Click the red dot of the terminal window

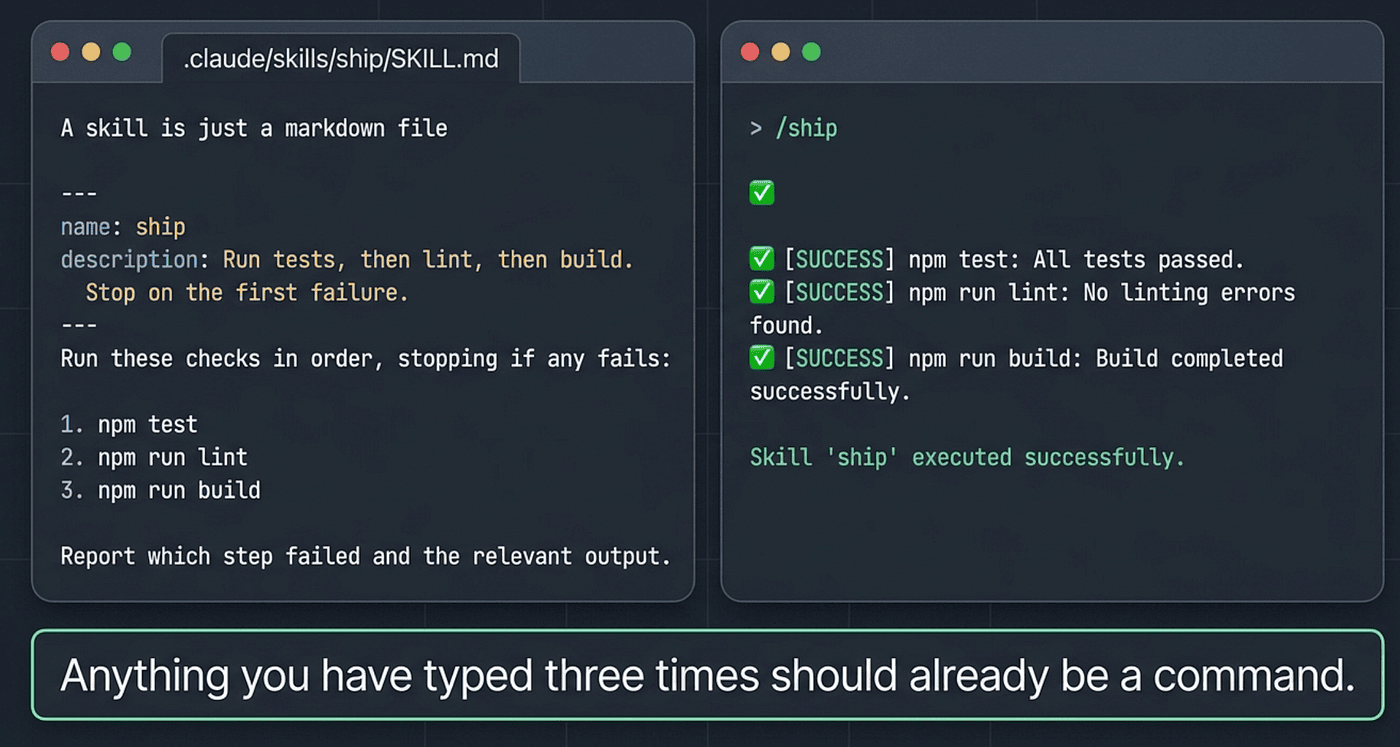[750, 52]
